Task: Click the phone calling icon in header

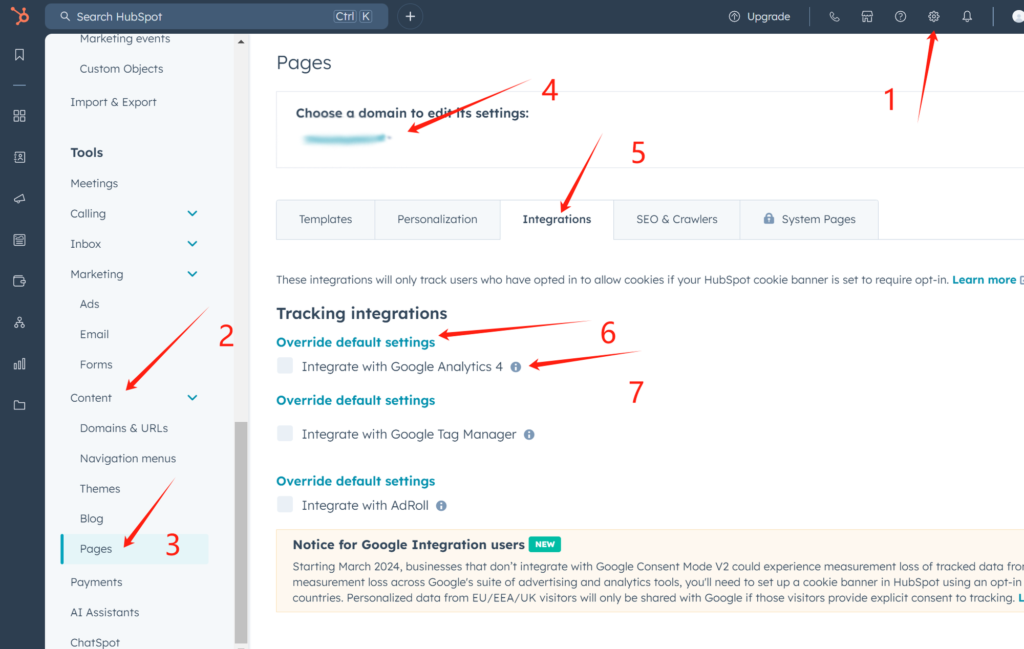Action: 835,17
